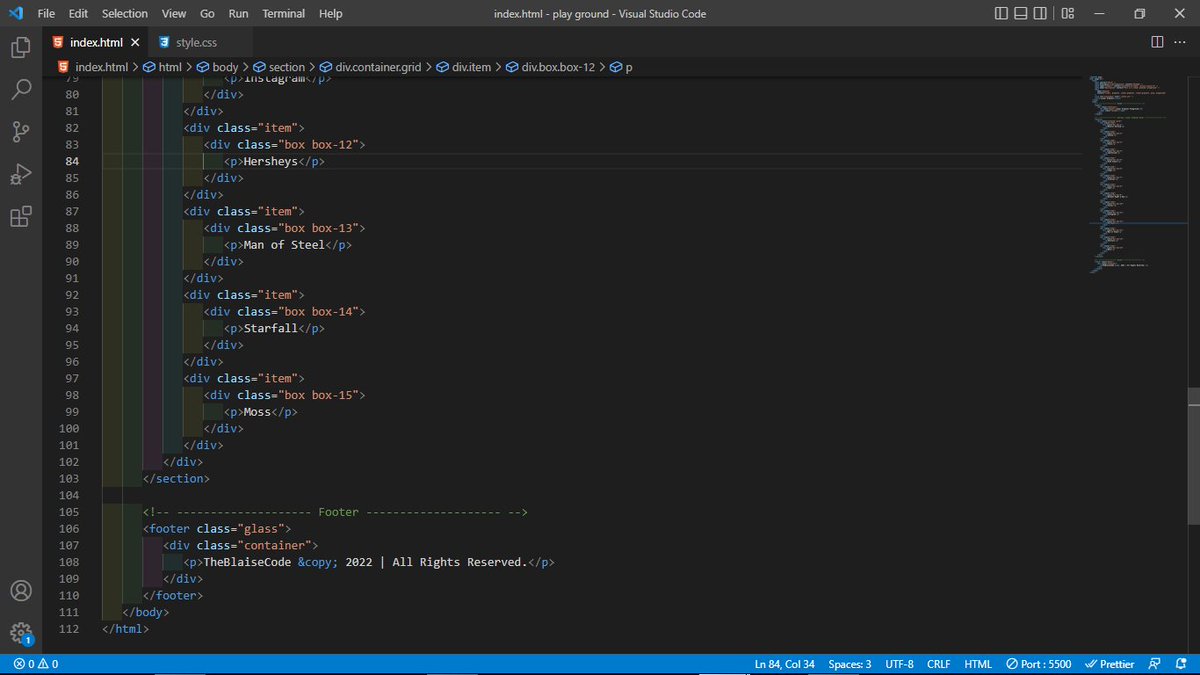Expand div.box.box-12 breadcrumb
The height and width of the screenshot is (675, 1200).
pyautogui.click(x=550, y=67)
